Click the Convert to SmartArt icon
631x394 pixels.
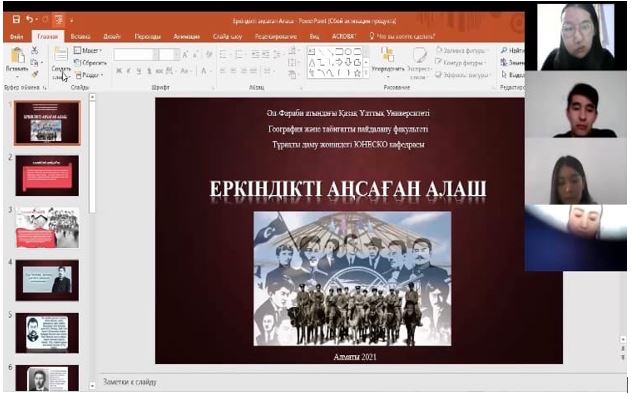[293, 74]
